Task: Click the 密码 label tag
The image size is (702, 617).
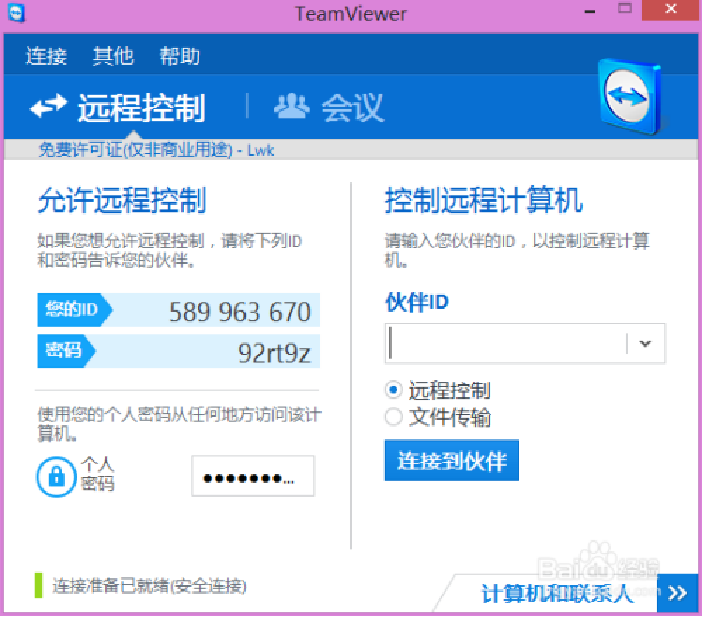Action: tap(66, 351)
